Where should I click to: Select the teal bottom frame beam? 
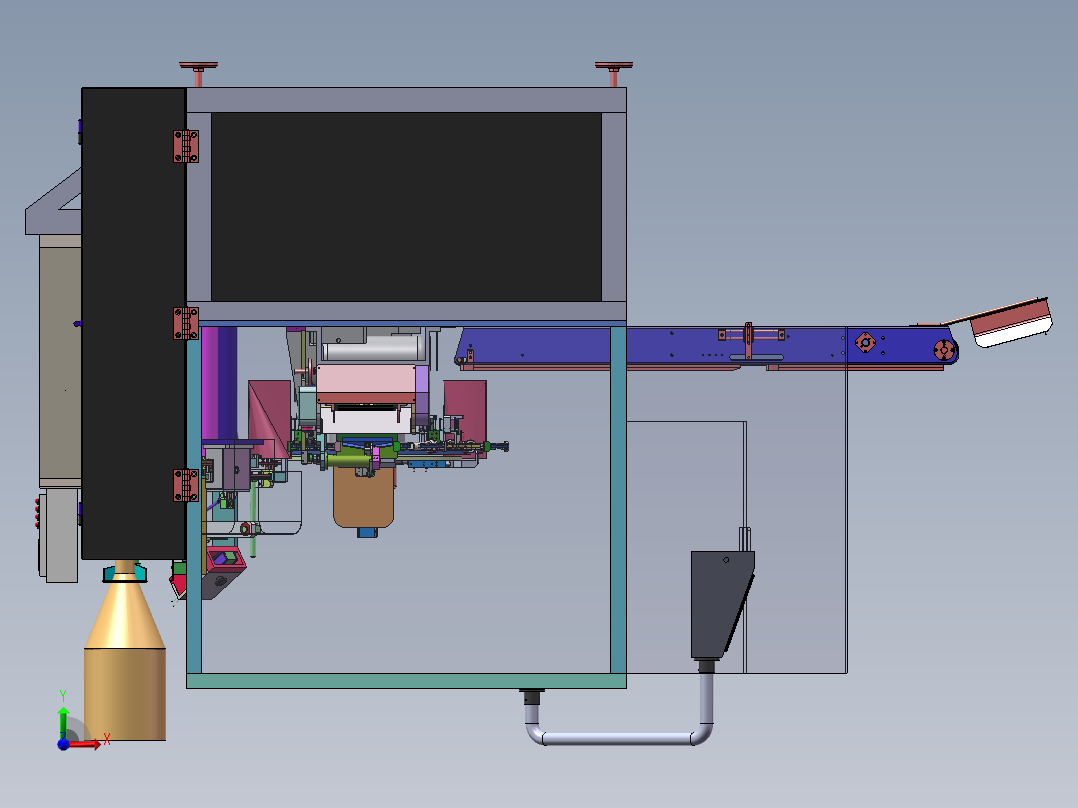(x=406, y=681)
